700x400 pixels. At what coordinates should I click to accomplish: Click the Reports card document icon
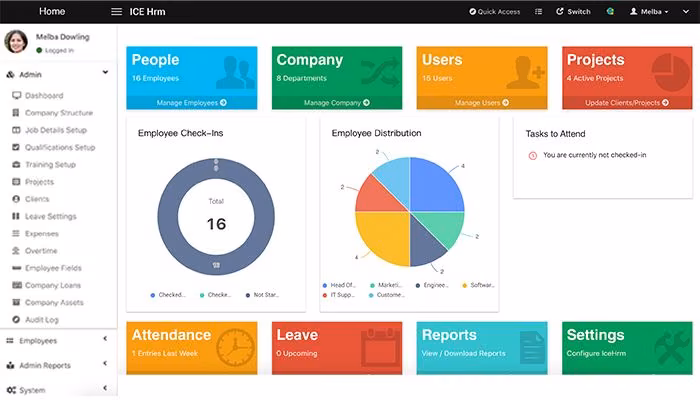(532, 347)
